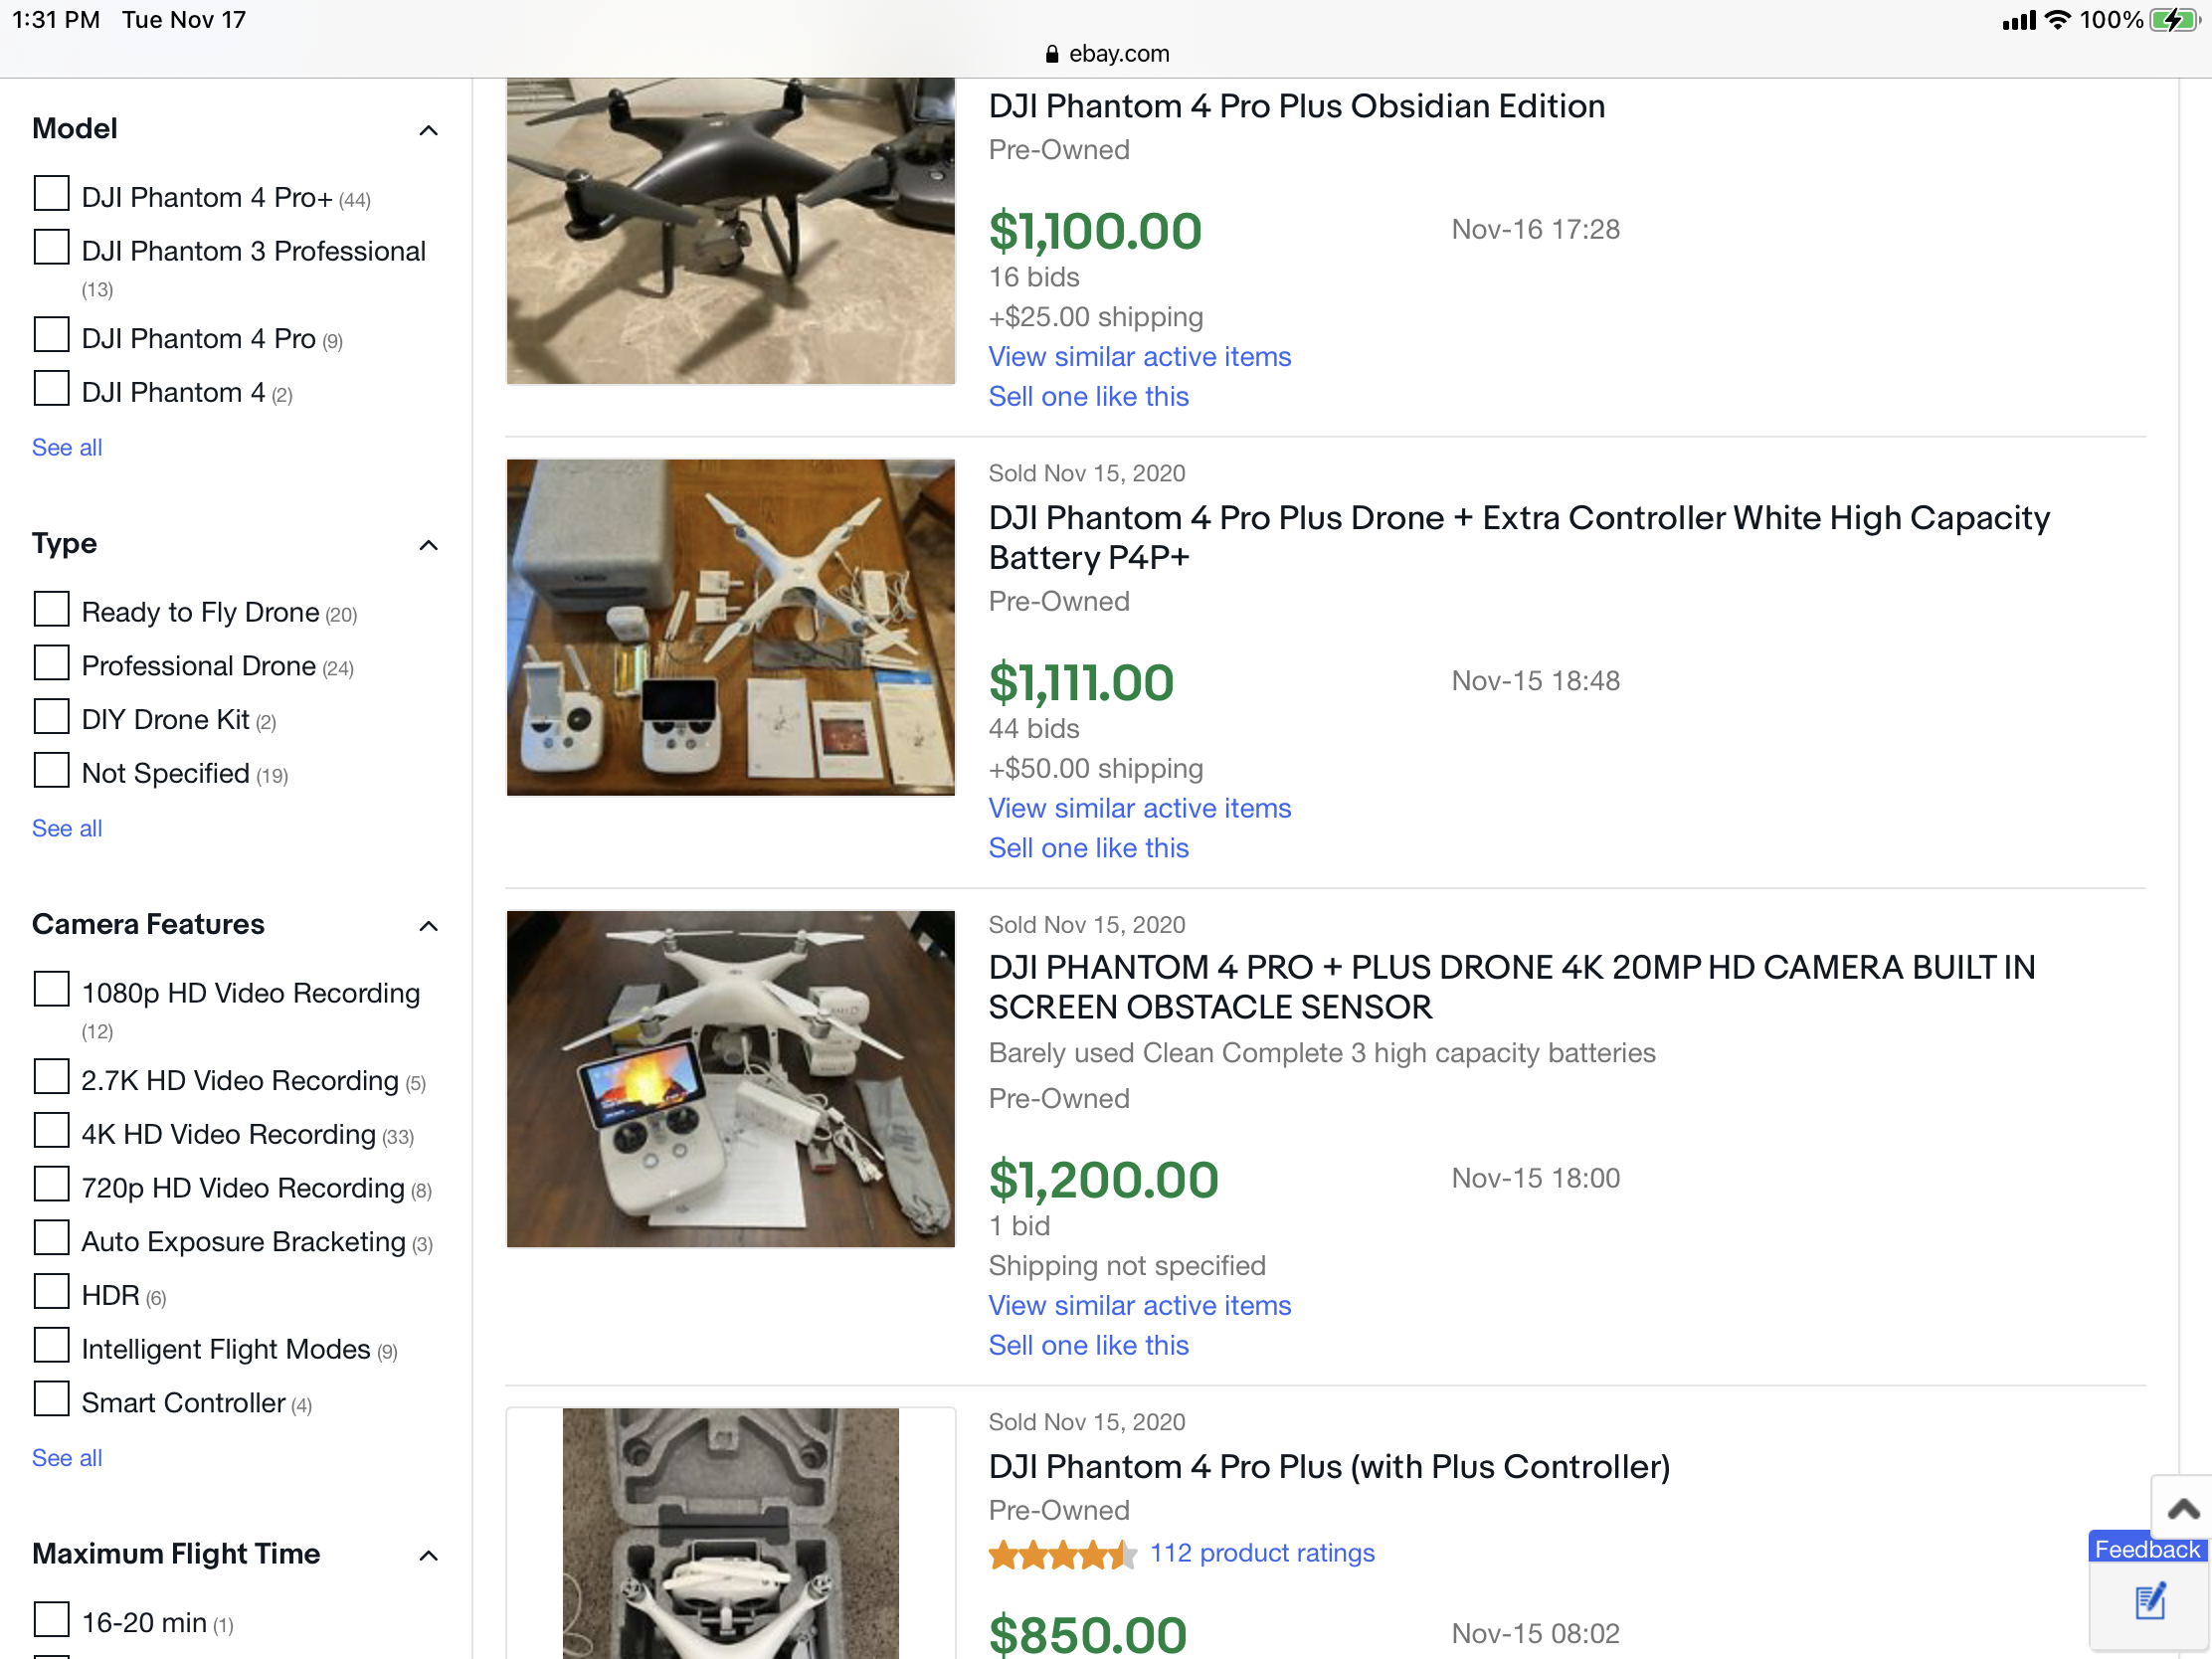Screen dimensions: 2212x1659
Task: Collapse the Type filter section
Action: click(x=428, y=545)
